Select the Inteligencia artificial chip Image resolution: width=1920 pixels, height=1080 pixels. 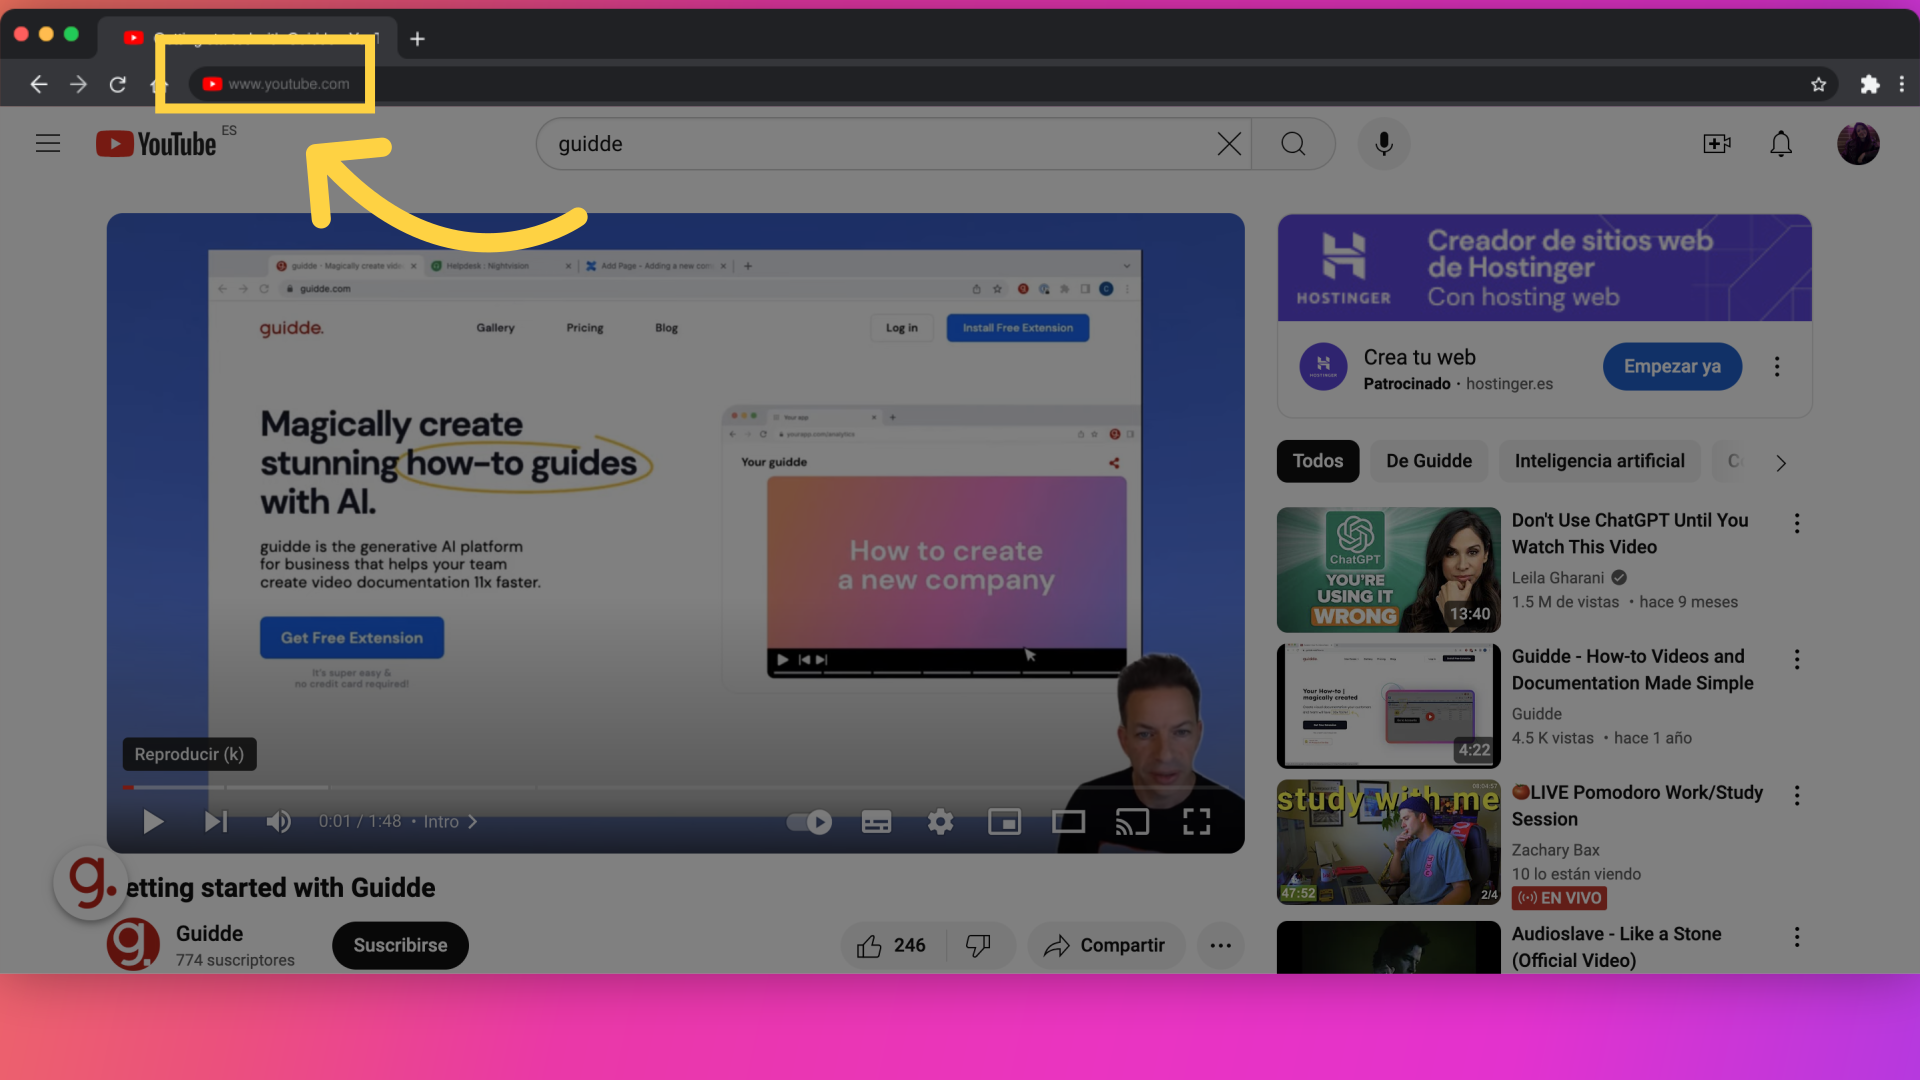1599,462
